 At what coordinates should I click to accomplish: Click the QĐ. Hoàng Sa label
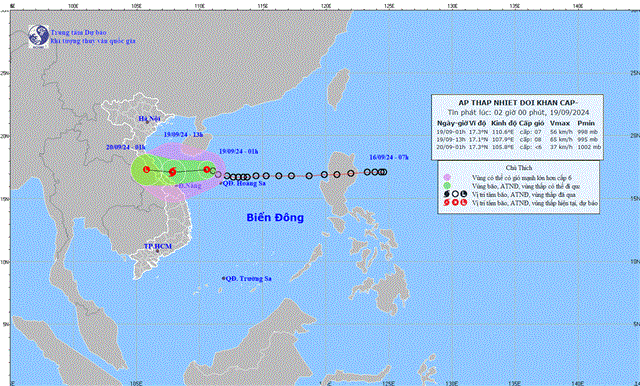tap(244, 184)
